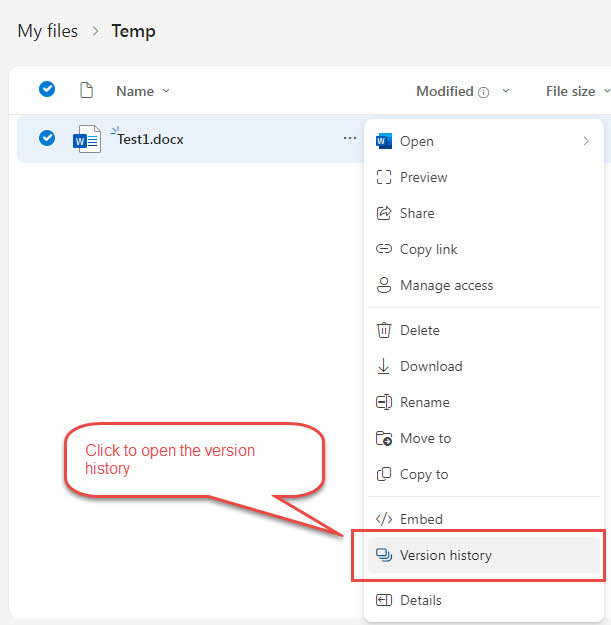Choose Download from the menu
611x625 pixels.
[x=483, y=366]
